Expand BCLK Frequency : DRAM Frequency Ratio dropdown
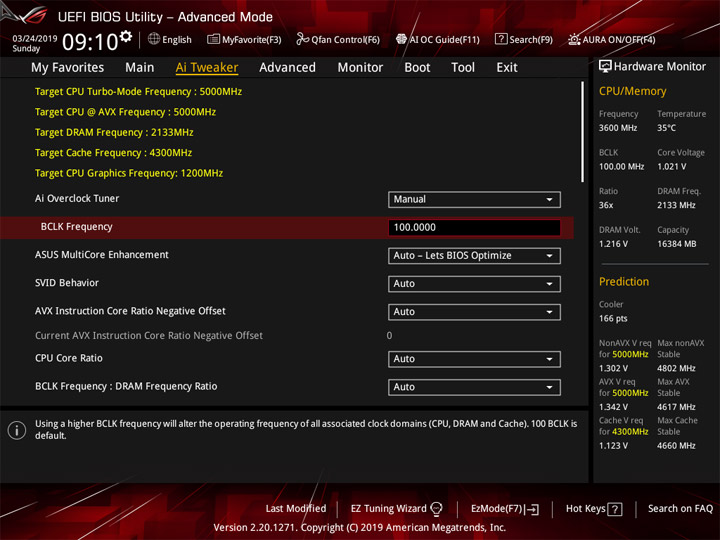 tap(474, 387)
